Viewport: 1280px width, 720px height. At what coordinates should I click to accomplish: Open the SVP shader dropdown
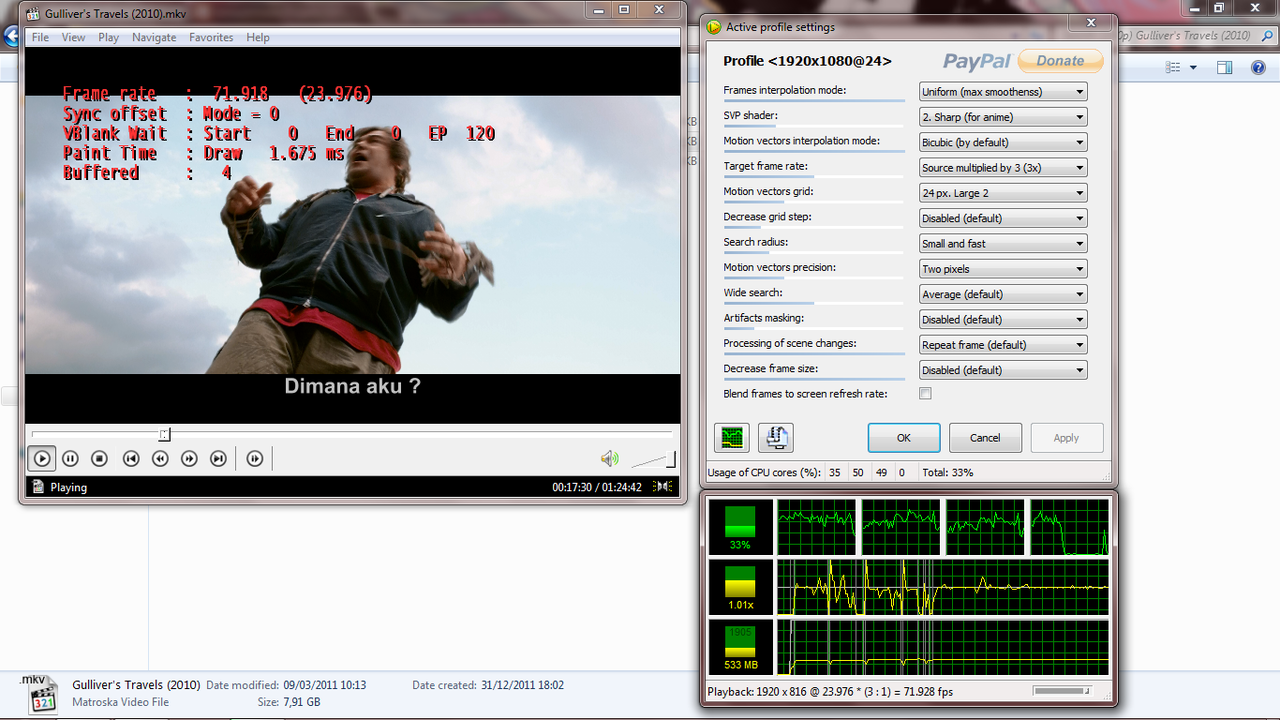click(x=1003, y=117)
